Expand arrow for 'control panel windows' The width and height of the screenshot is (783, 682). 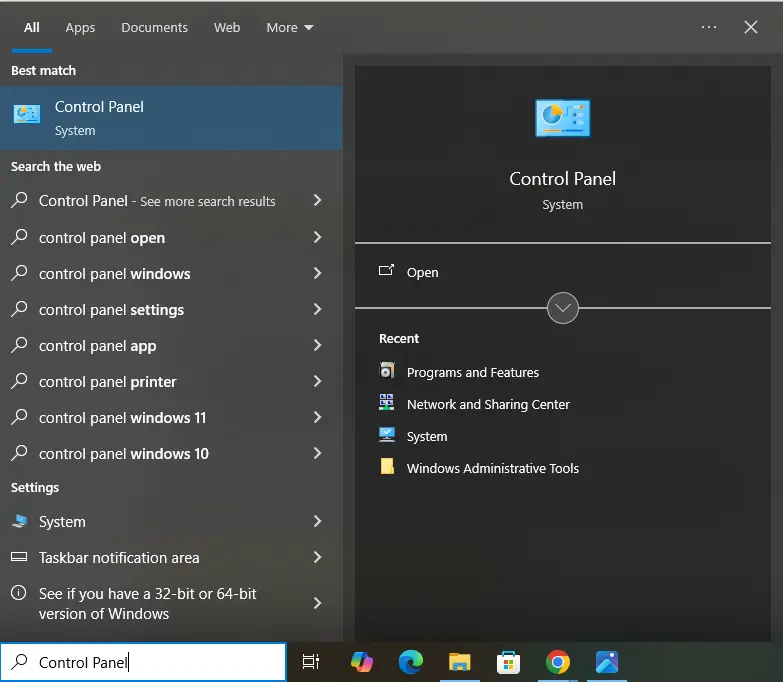(x=317, y=273)
